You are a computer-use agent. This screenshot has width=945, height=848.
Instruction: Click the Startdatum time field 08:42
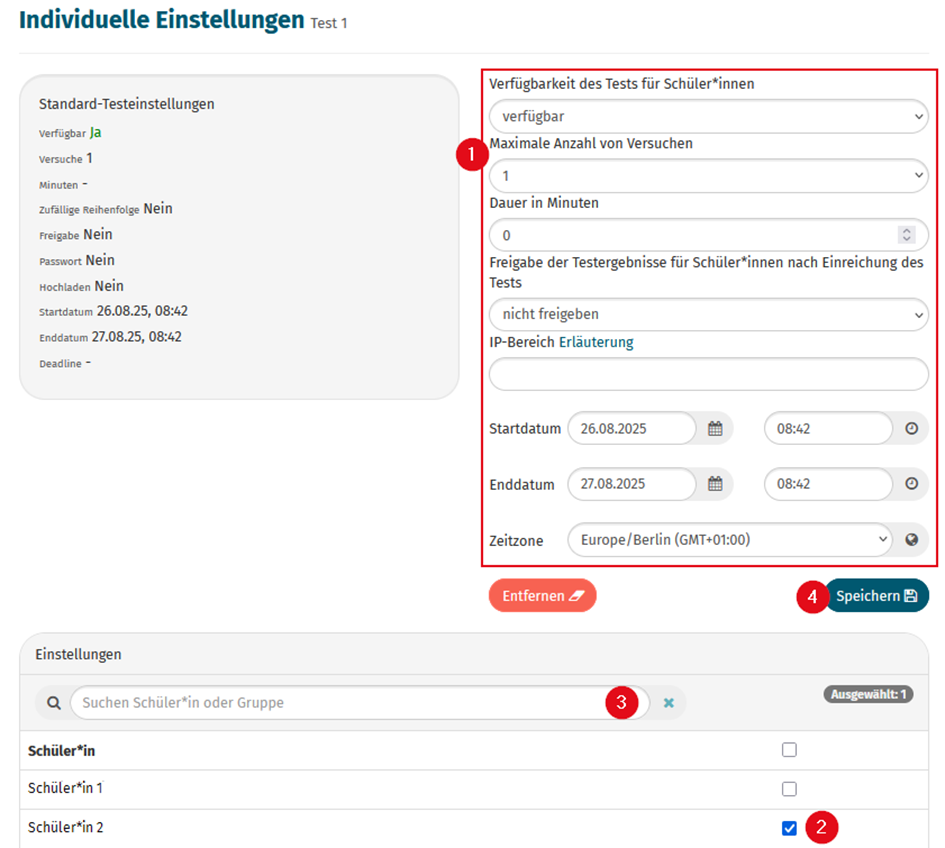point(828,429)
